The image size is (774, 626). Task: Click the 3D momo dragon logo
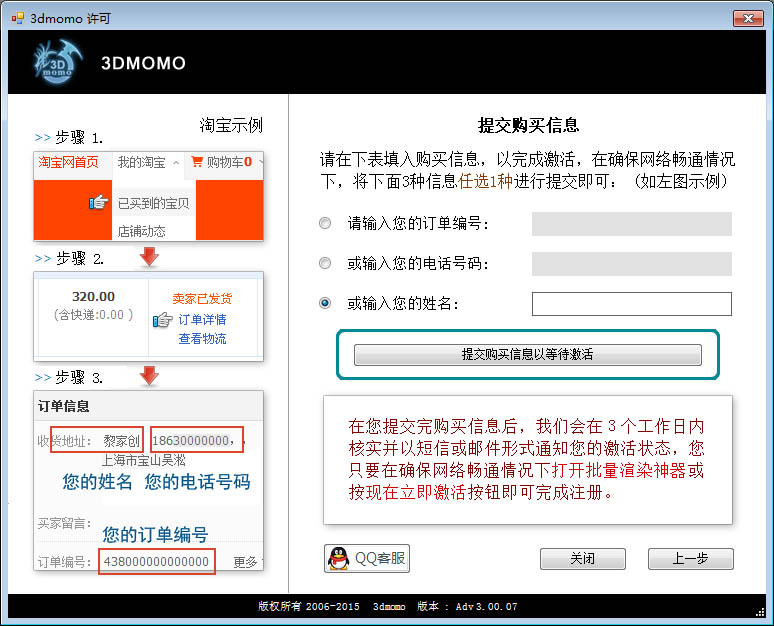coord(57,61)
